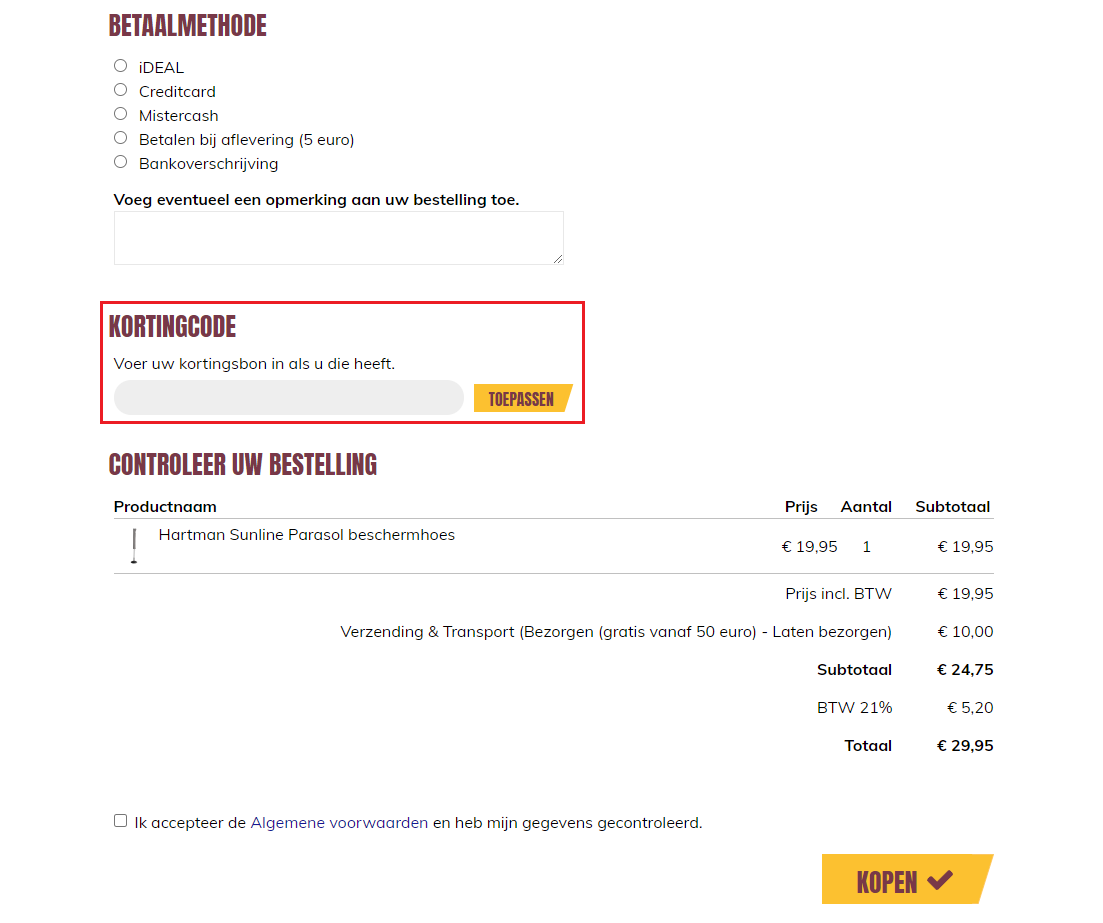The image size is (1103, 923).
Task: Click the Prijs column header
Action: 801,506
